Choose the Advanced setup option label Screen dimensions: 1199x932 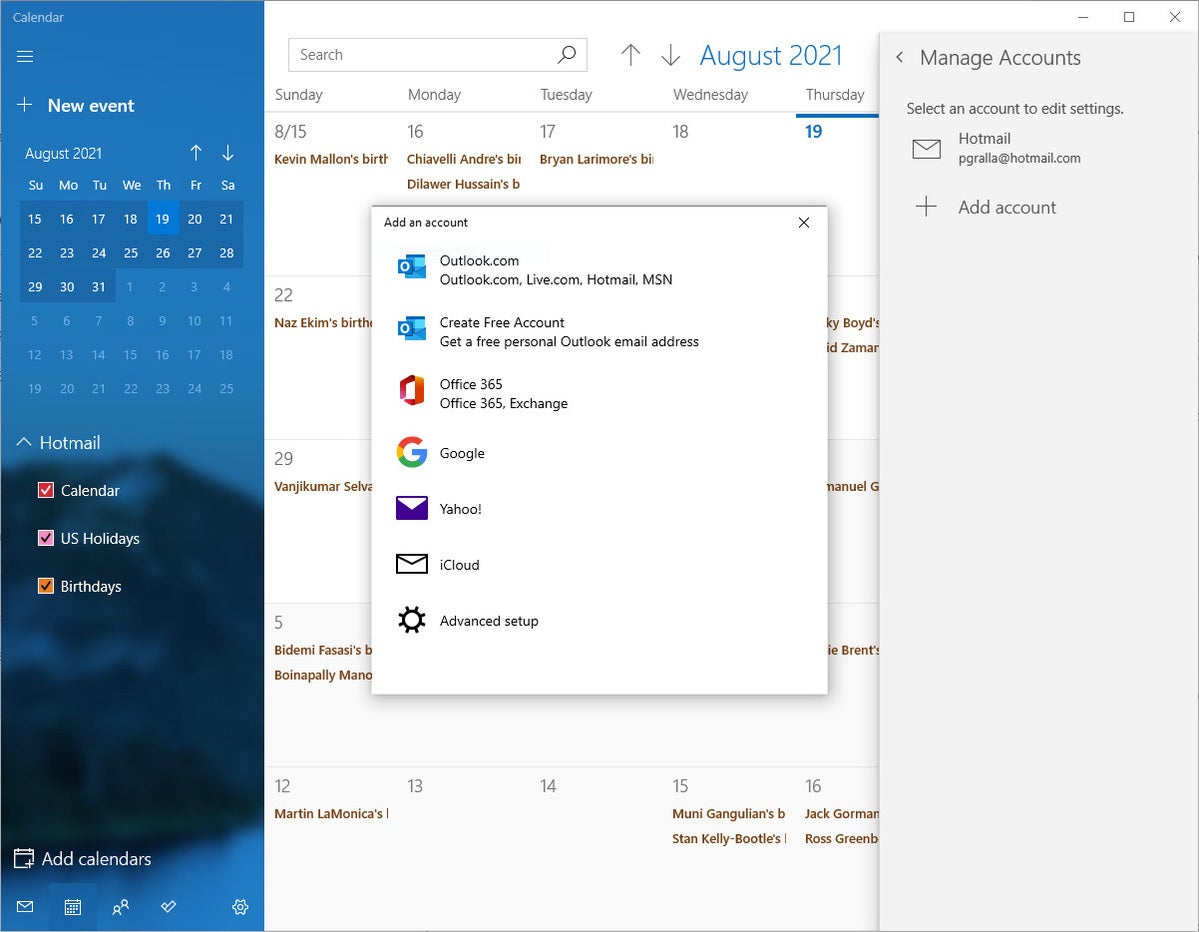tap(489, 621)
